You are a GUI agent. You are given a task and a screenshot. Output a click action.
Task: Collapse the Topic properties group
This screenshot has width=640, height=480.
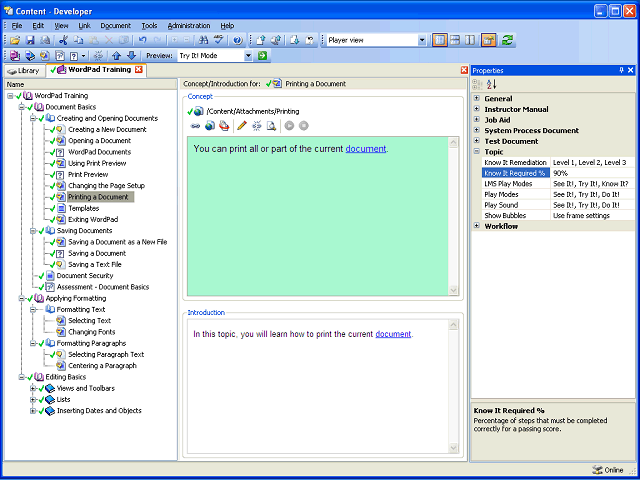[x=476, y=151]
